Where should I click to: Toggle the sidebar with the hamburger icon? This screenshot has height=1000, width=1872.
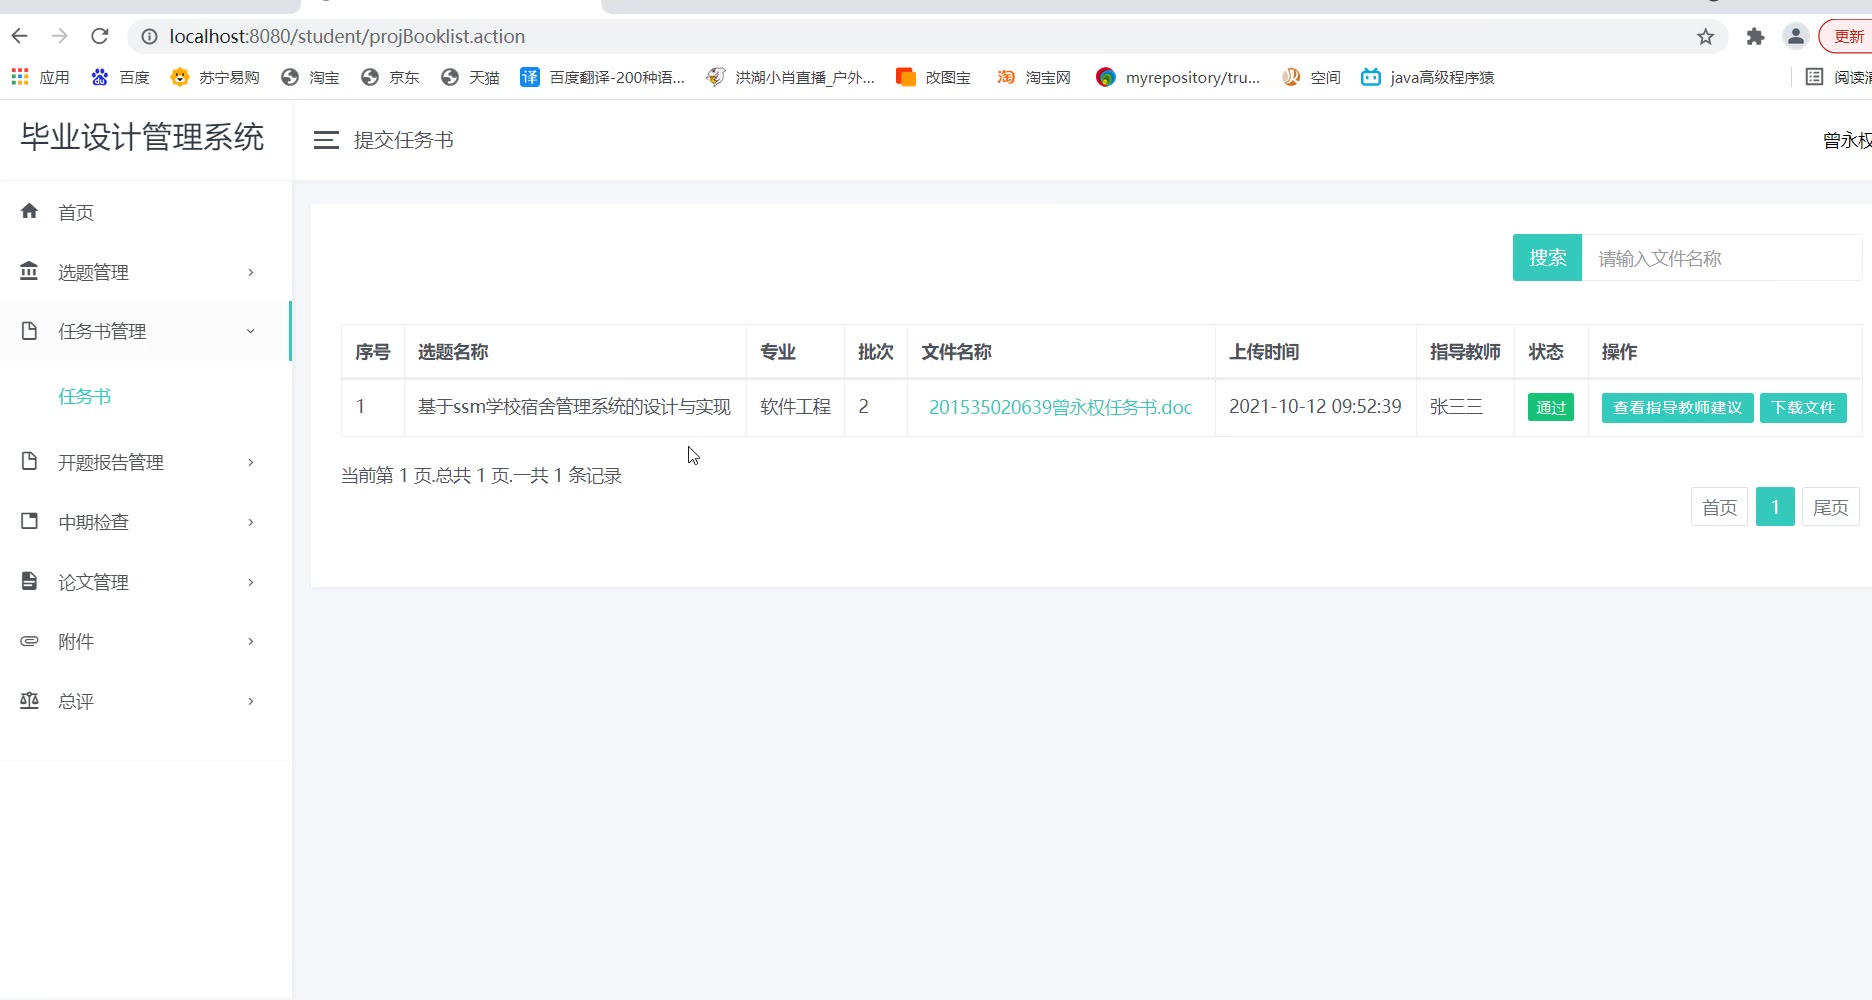tap(326, 140)
